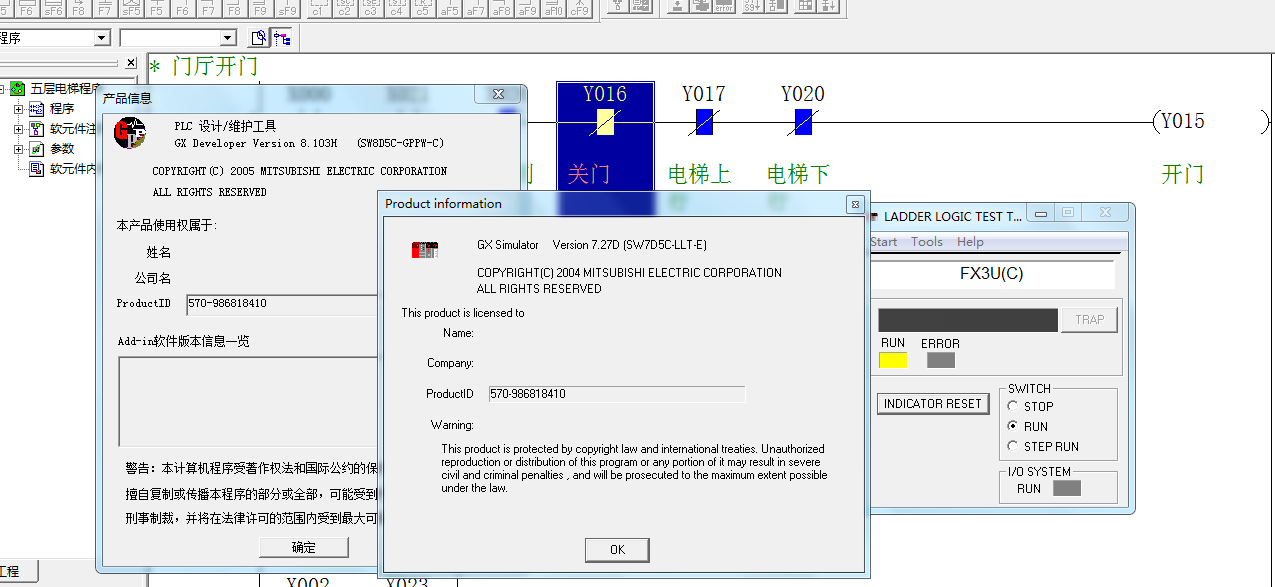Select the STOP switch option
Screen dimensions: 1275x587
pyautogui.click(x=1013, y=407)
